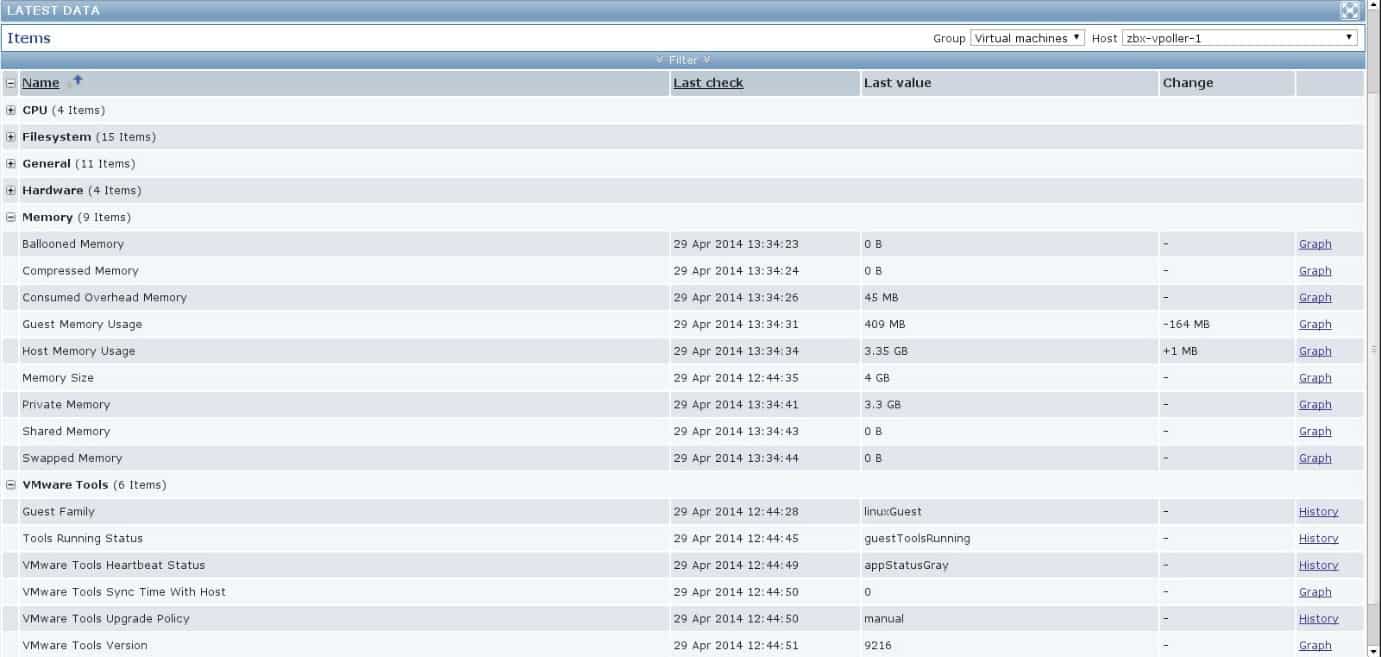Click the Host Memory Usage item name
This screenshot has height=657, width=1381.
[x=78, y=351]
